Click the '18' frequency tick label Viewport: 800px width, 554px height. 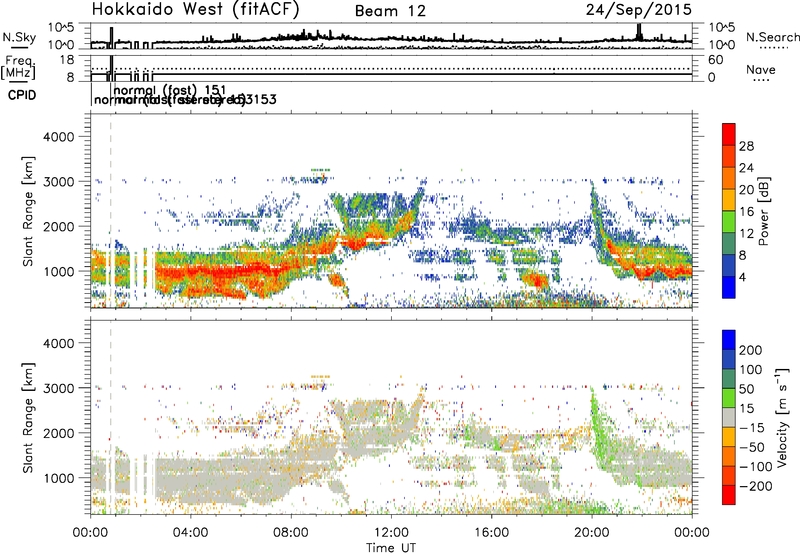(66, 60)
